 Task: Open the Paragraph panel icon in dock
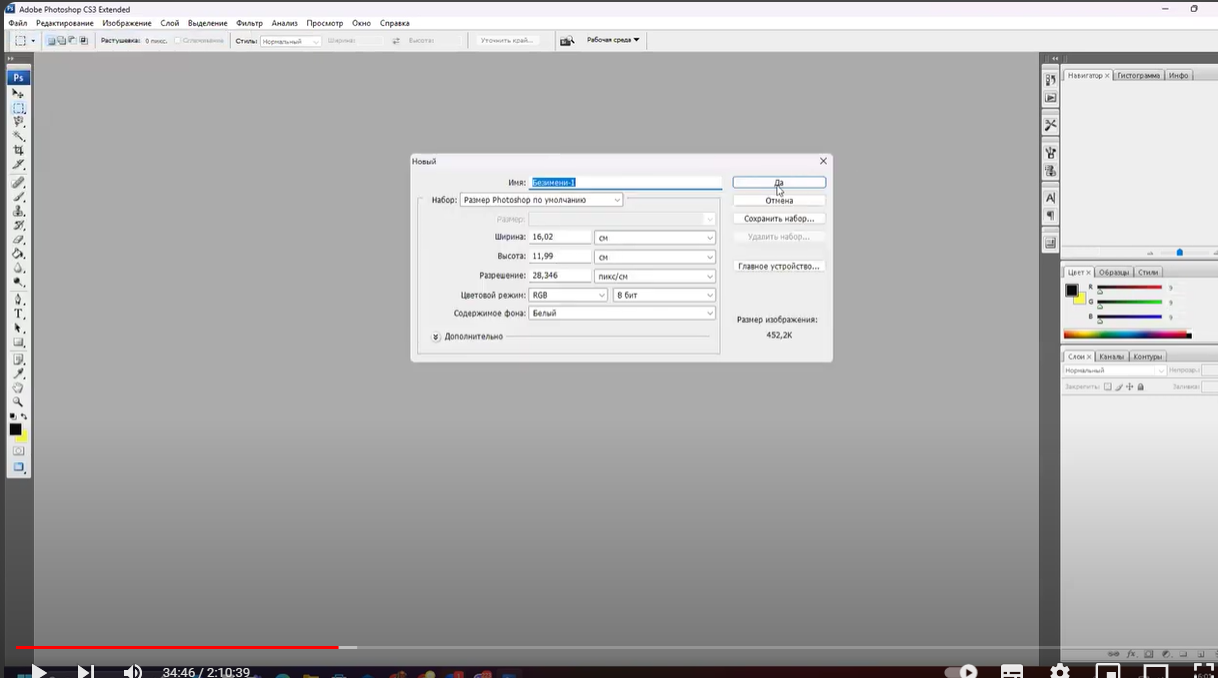tap(1050, 216)
